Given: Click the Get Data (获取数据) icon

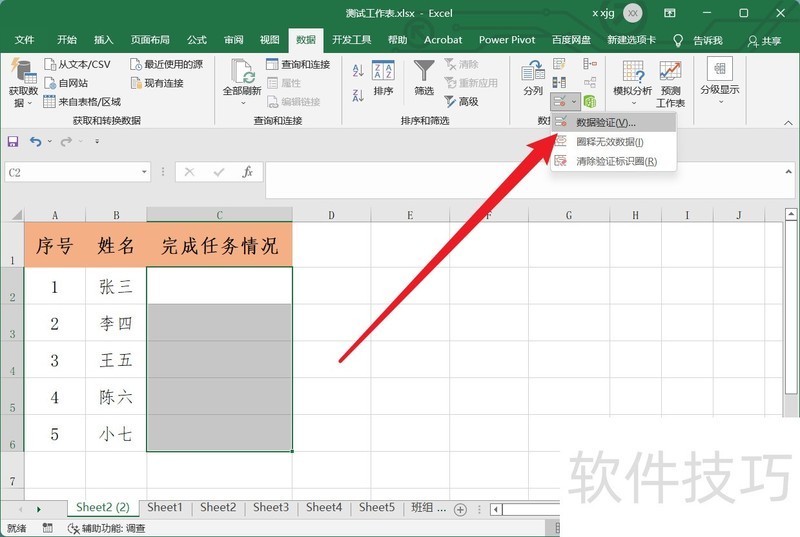Looking at the screenshot, I should pyautogui.click(x=23, y=71).
